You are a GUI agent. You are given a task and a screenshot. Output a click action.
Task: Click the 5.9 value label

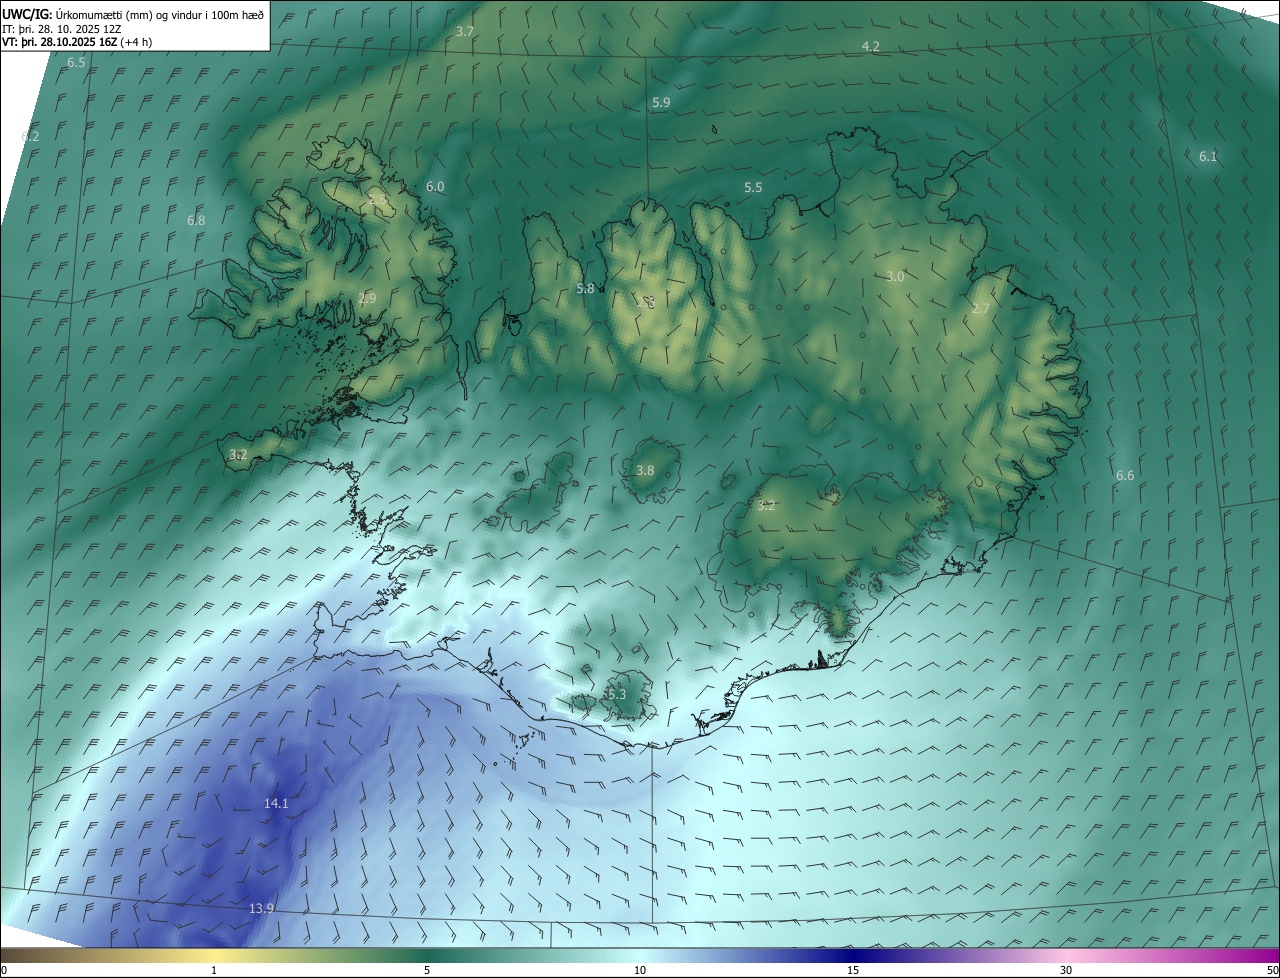[x=661, y=102]
